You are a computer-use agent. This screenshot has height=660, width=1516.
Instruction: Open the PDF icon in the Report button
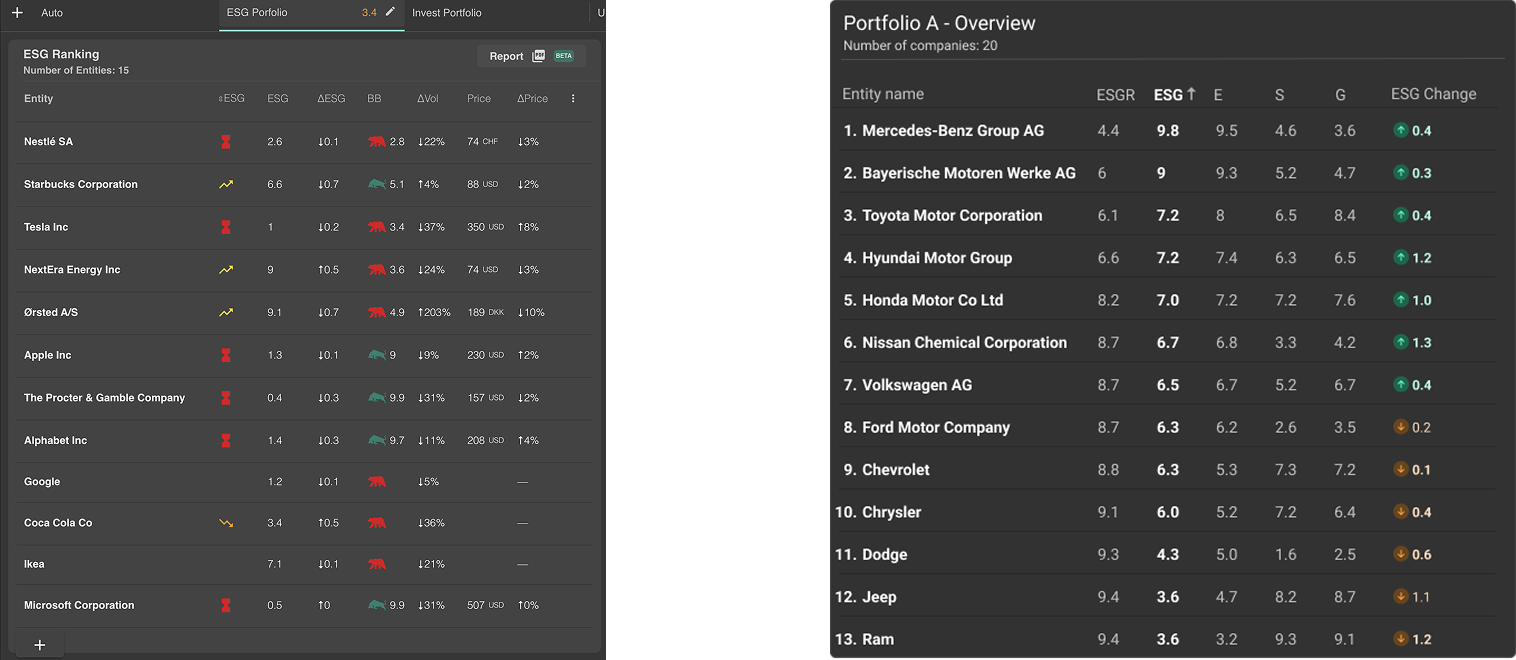[539, 56]
